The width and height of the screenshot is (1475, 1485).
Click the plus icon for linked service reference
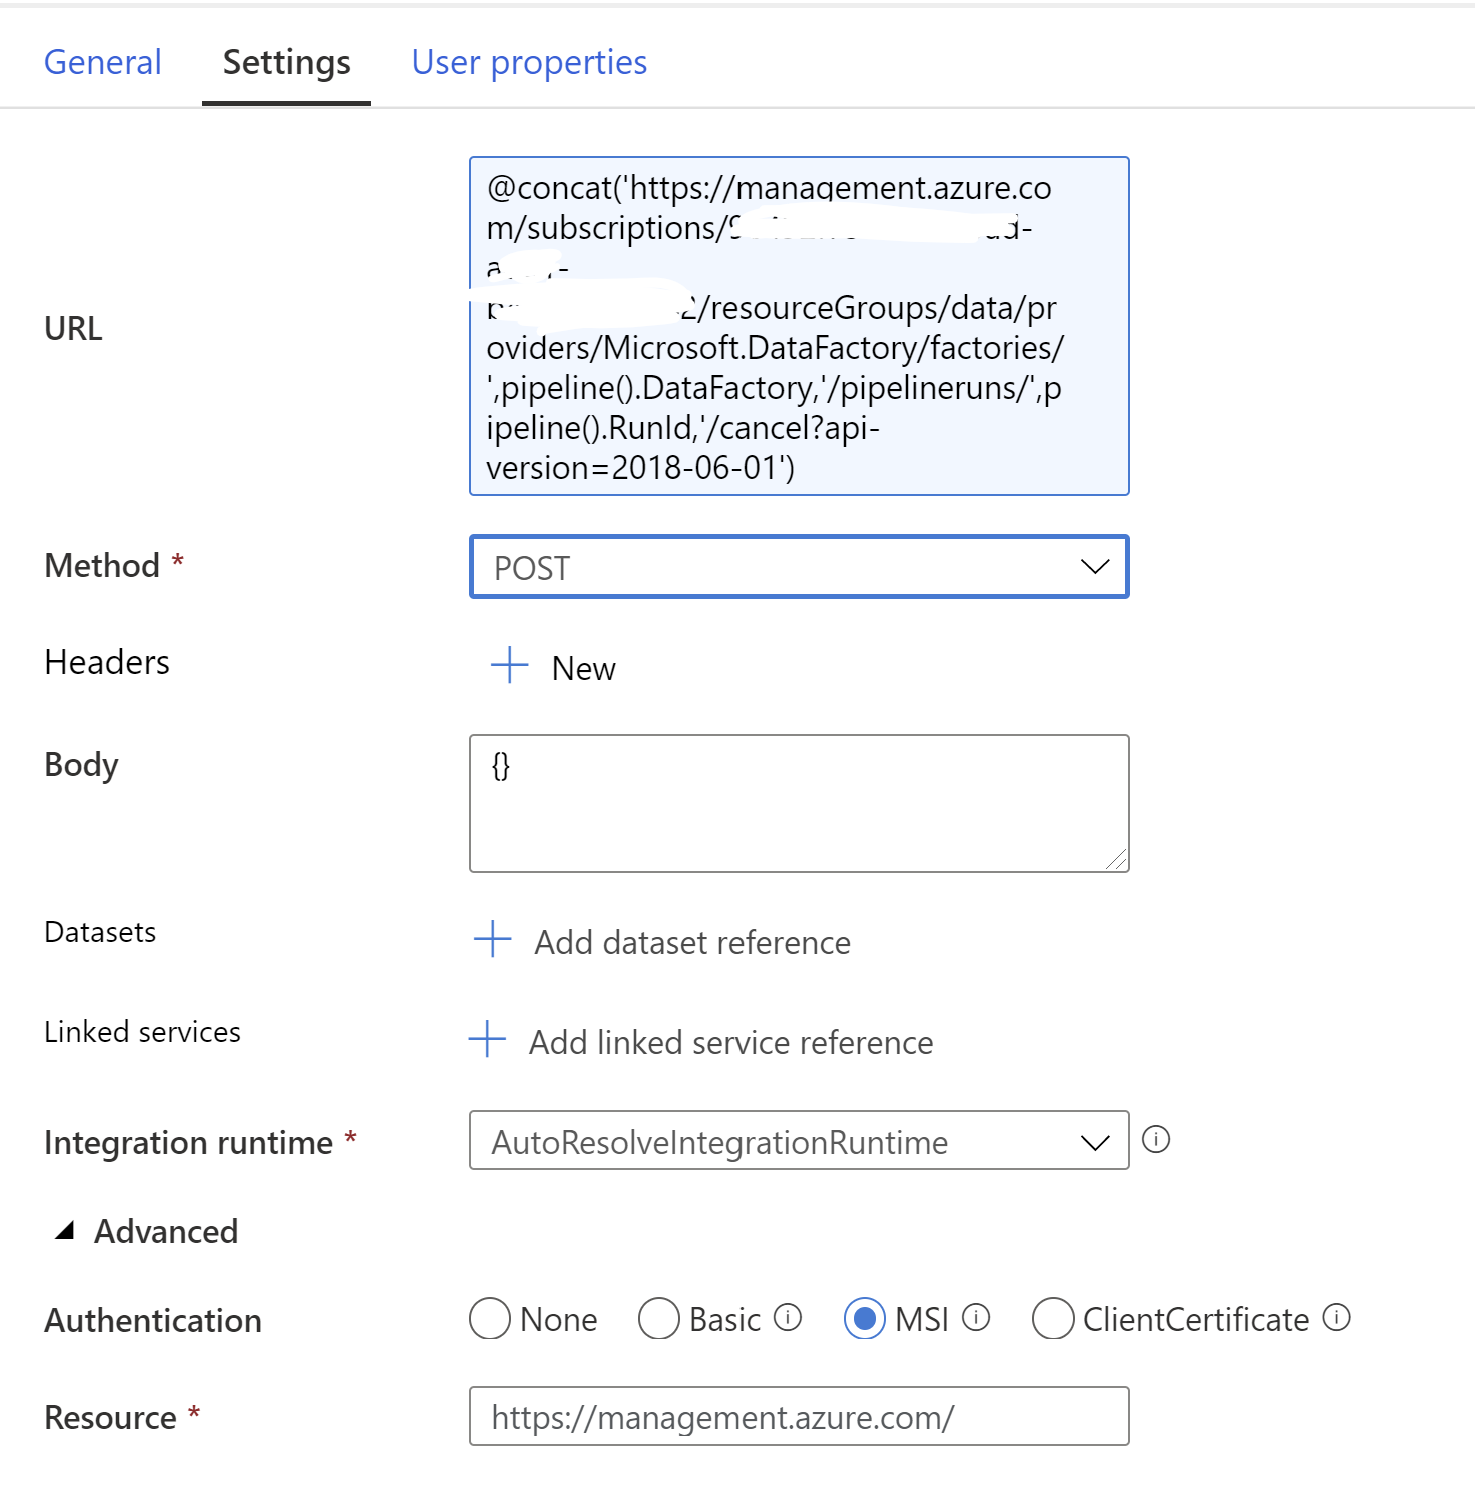pos(487,1039)
